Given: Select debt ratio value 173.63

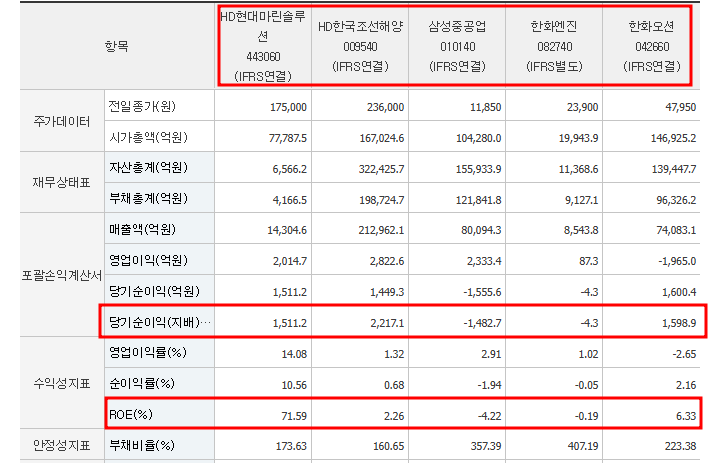Looking at the screenshot, I should point(292,446).
